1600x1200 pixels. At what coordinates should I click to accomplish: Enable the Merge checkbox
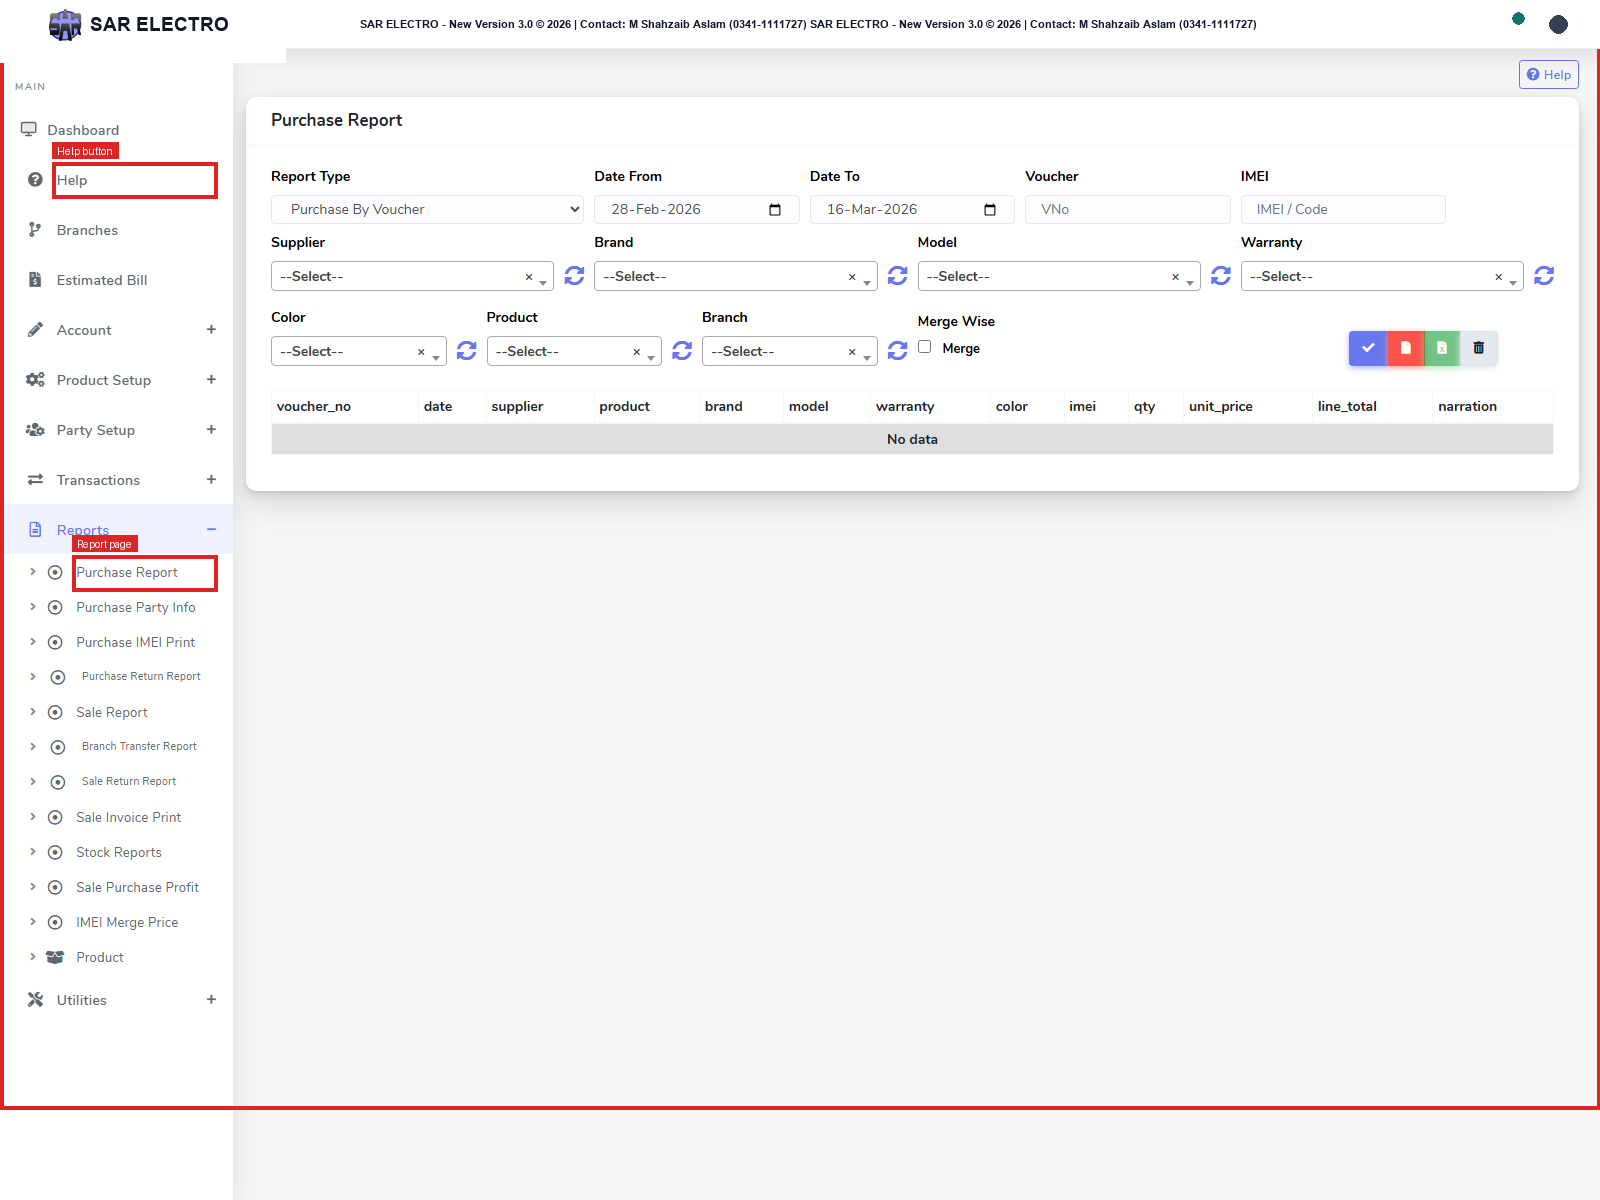925,347
